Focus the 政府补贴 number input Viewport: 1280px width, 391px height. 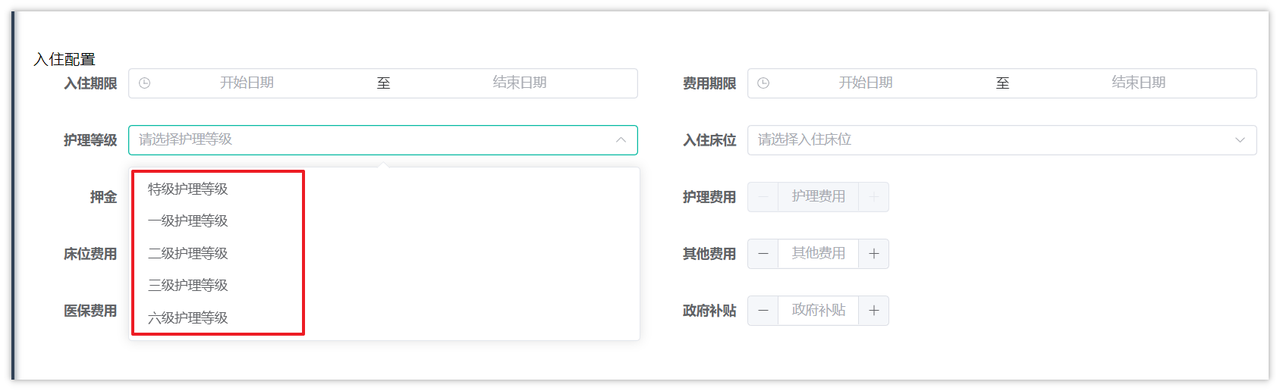(818, 311)
